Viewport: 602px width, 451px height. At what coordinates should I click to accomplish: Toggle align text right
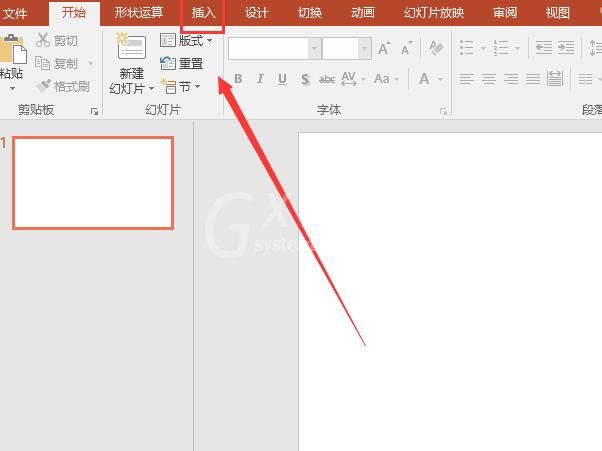coord(511,79)
